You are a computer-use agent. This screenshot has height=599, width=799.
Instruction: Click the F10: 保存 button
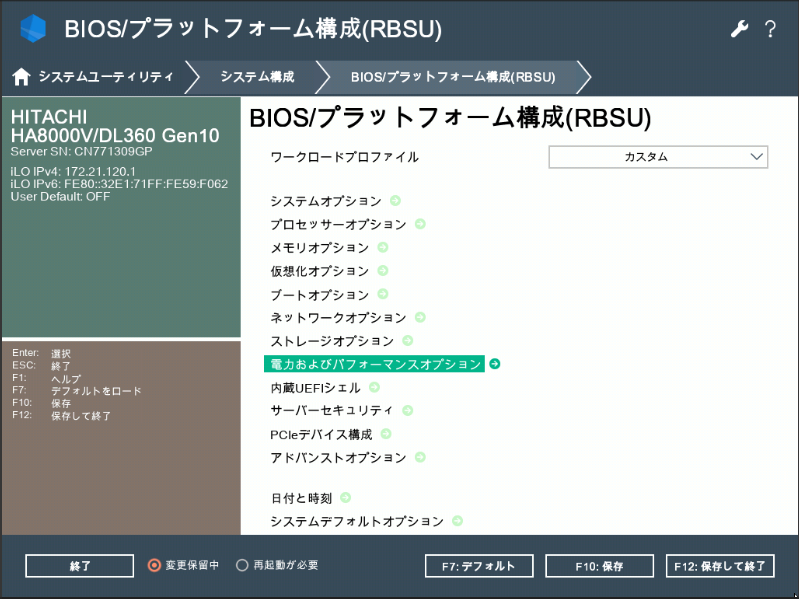(x=599, y=566)
